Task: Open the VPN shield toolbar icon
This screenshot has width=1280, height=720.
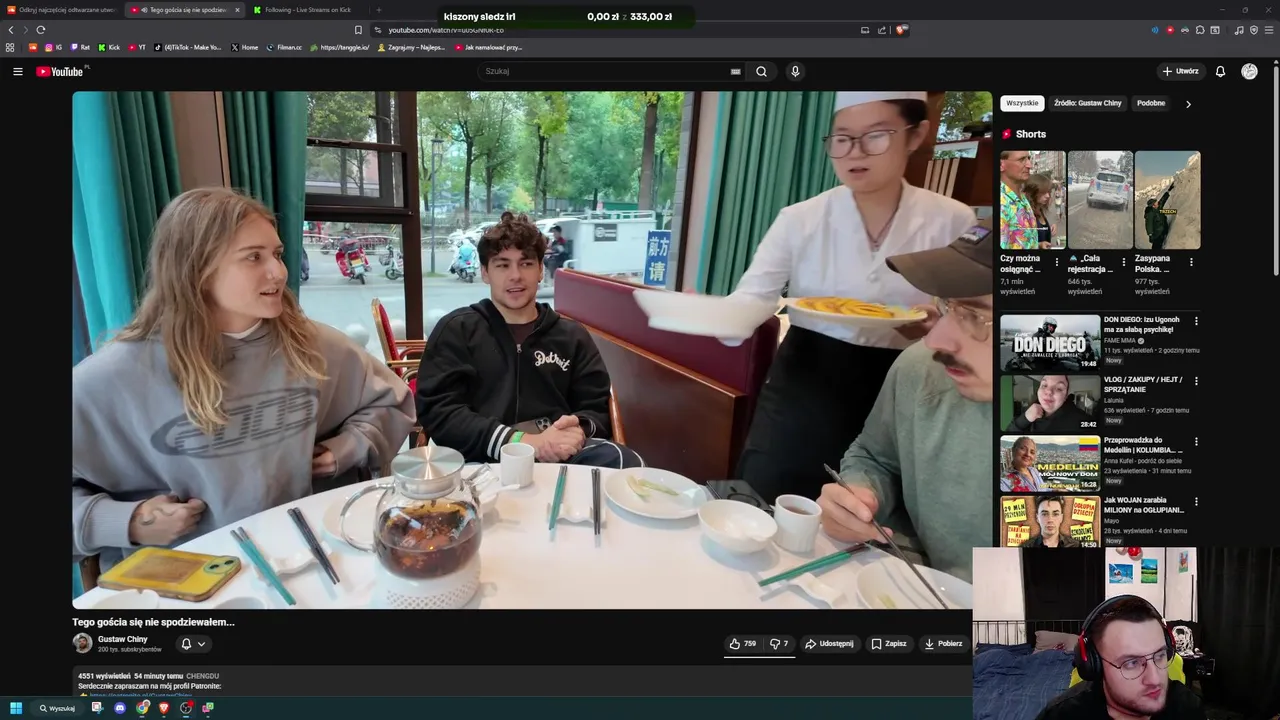Action: pos(1254,30)
